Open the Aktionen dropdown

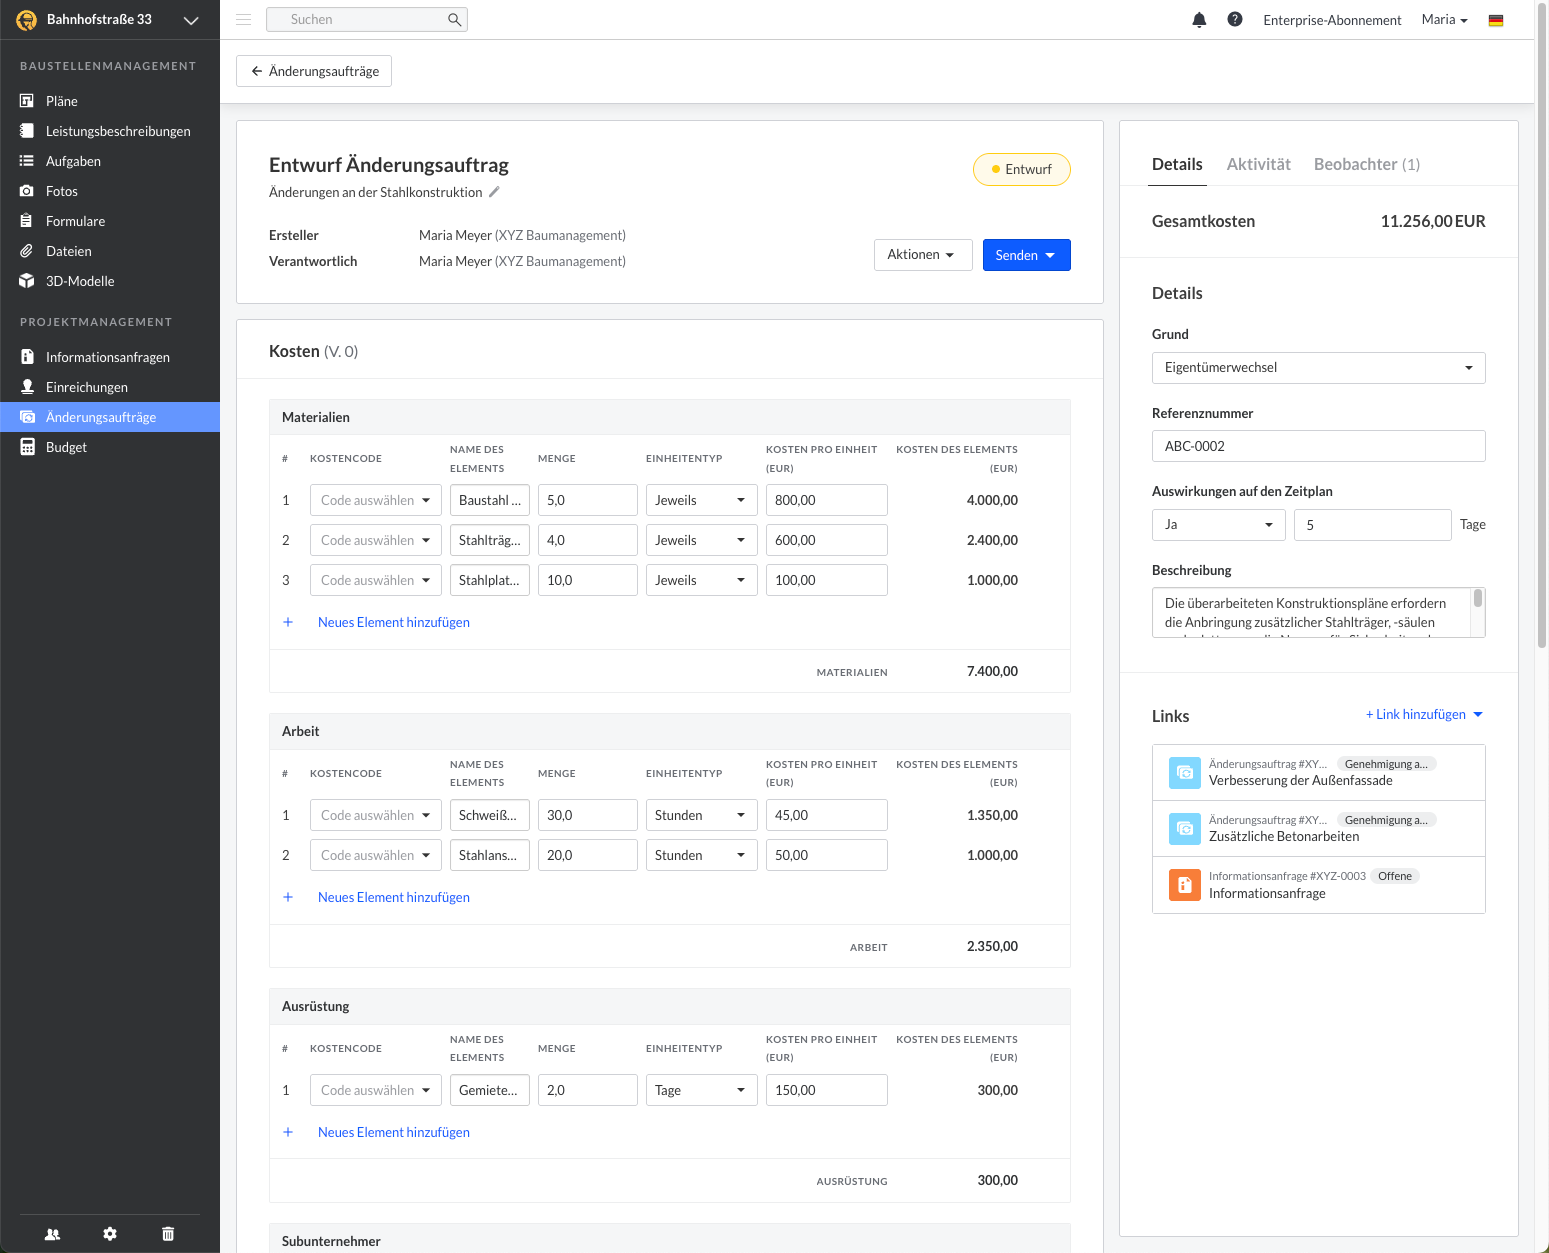[922, 255]
